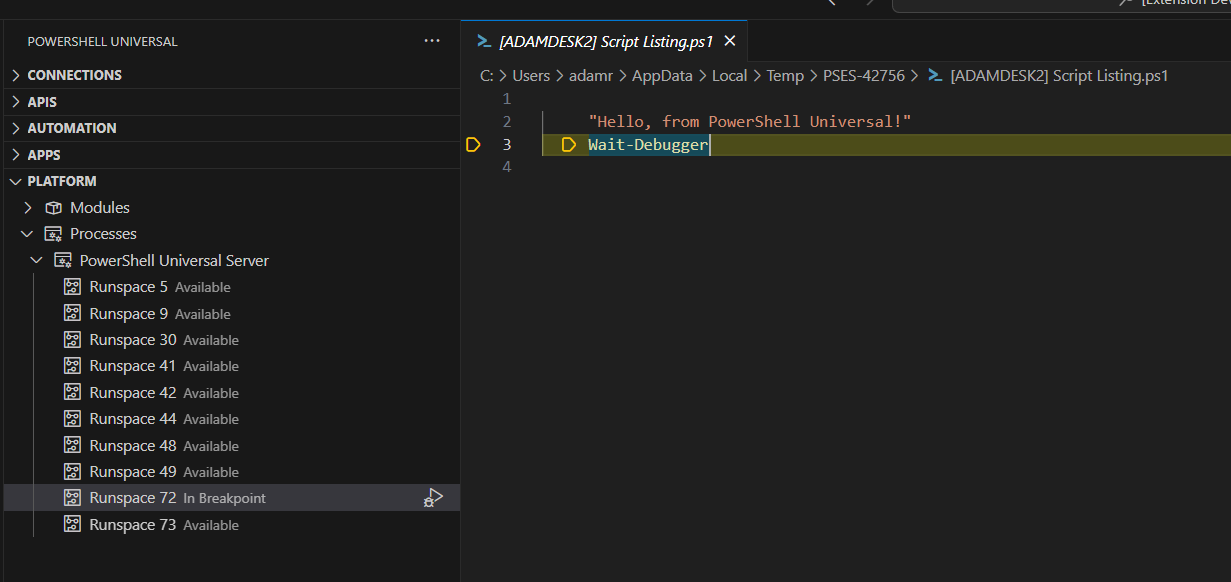Screen dimensions: 1231x582
Task: Expand the CONNECTIONS section
Action: pos(15,75)
